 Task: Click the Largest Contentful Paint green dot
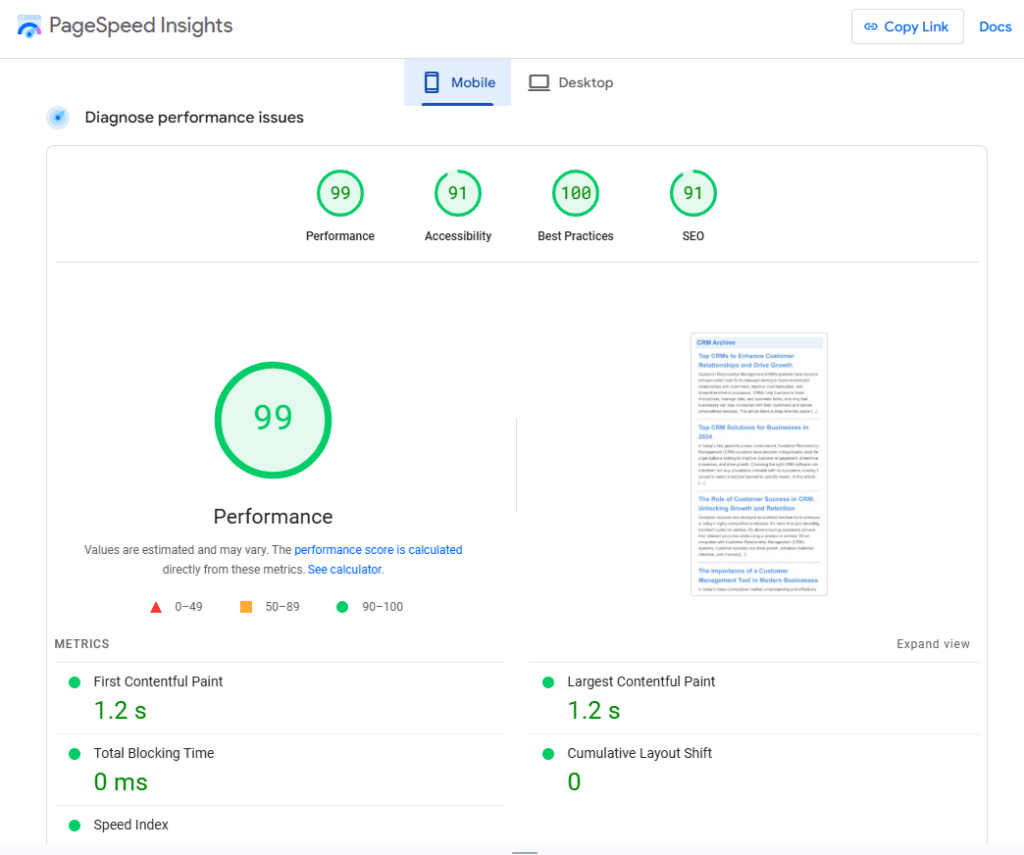pyautogui.click(x=549, y=683)
